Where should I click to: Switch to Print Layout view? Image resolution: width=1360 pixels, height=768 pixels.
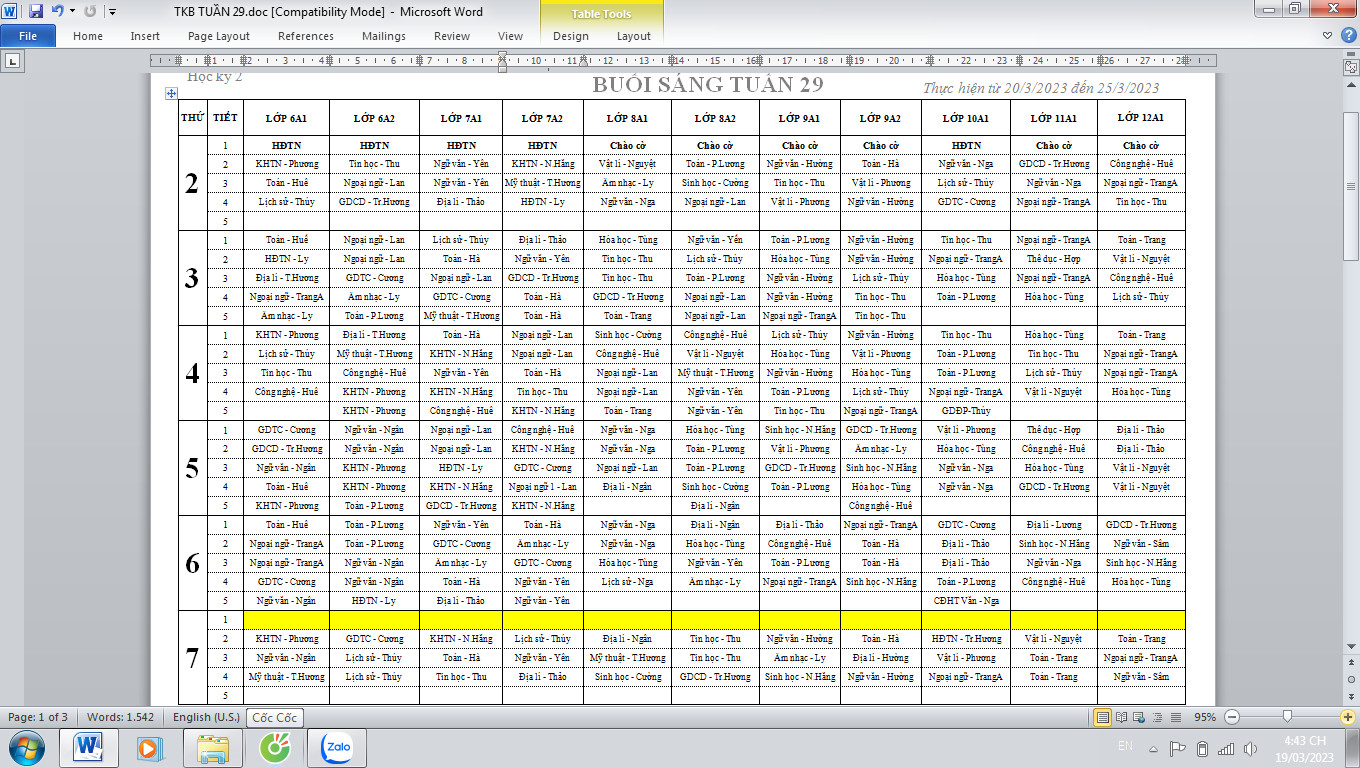(1103, 717)
